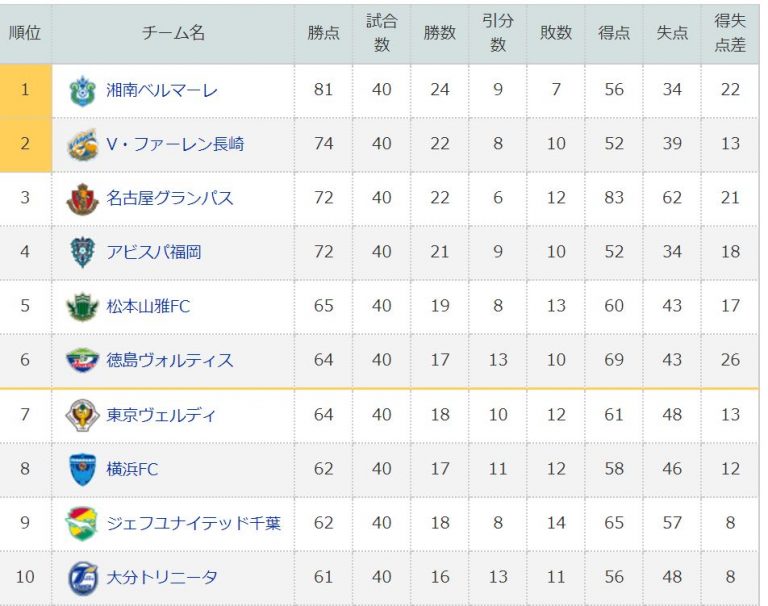This screenshot has width=768, height=606.
Task: Click the Tokushima Vortis team logo
Action: tap(81, 361)
